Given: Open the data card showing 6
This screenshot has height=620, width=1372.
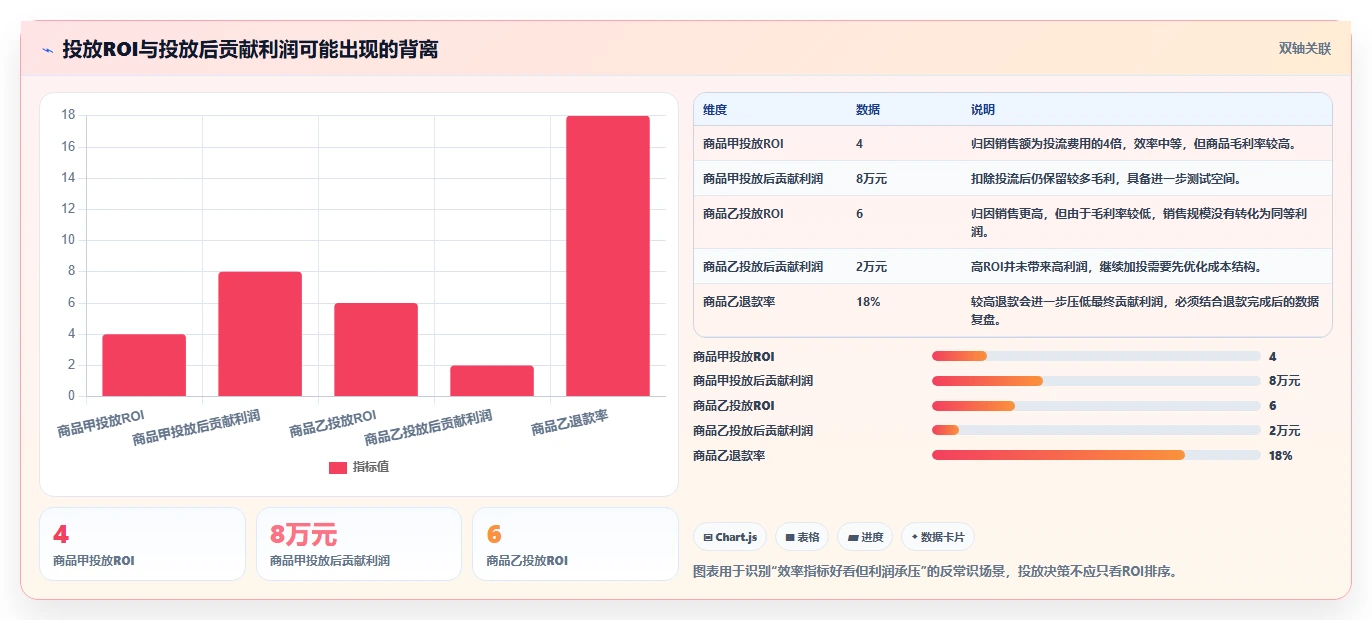Looking at the screenshot, I should coord(575,544).
